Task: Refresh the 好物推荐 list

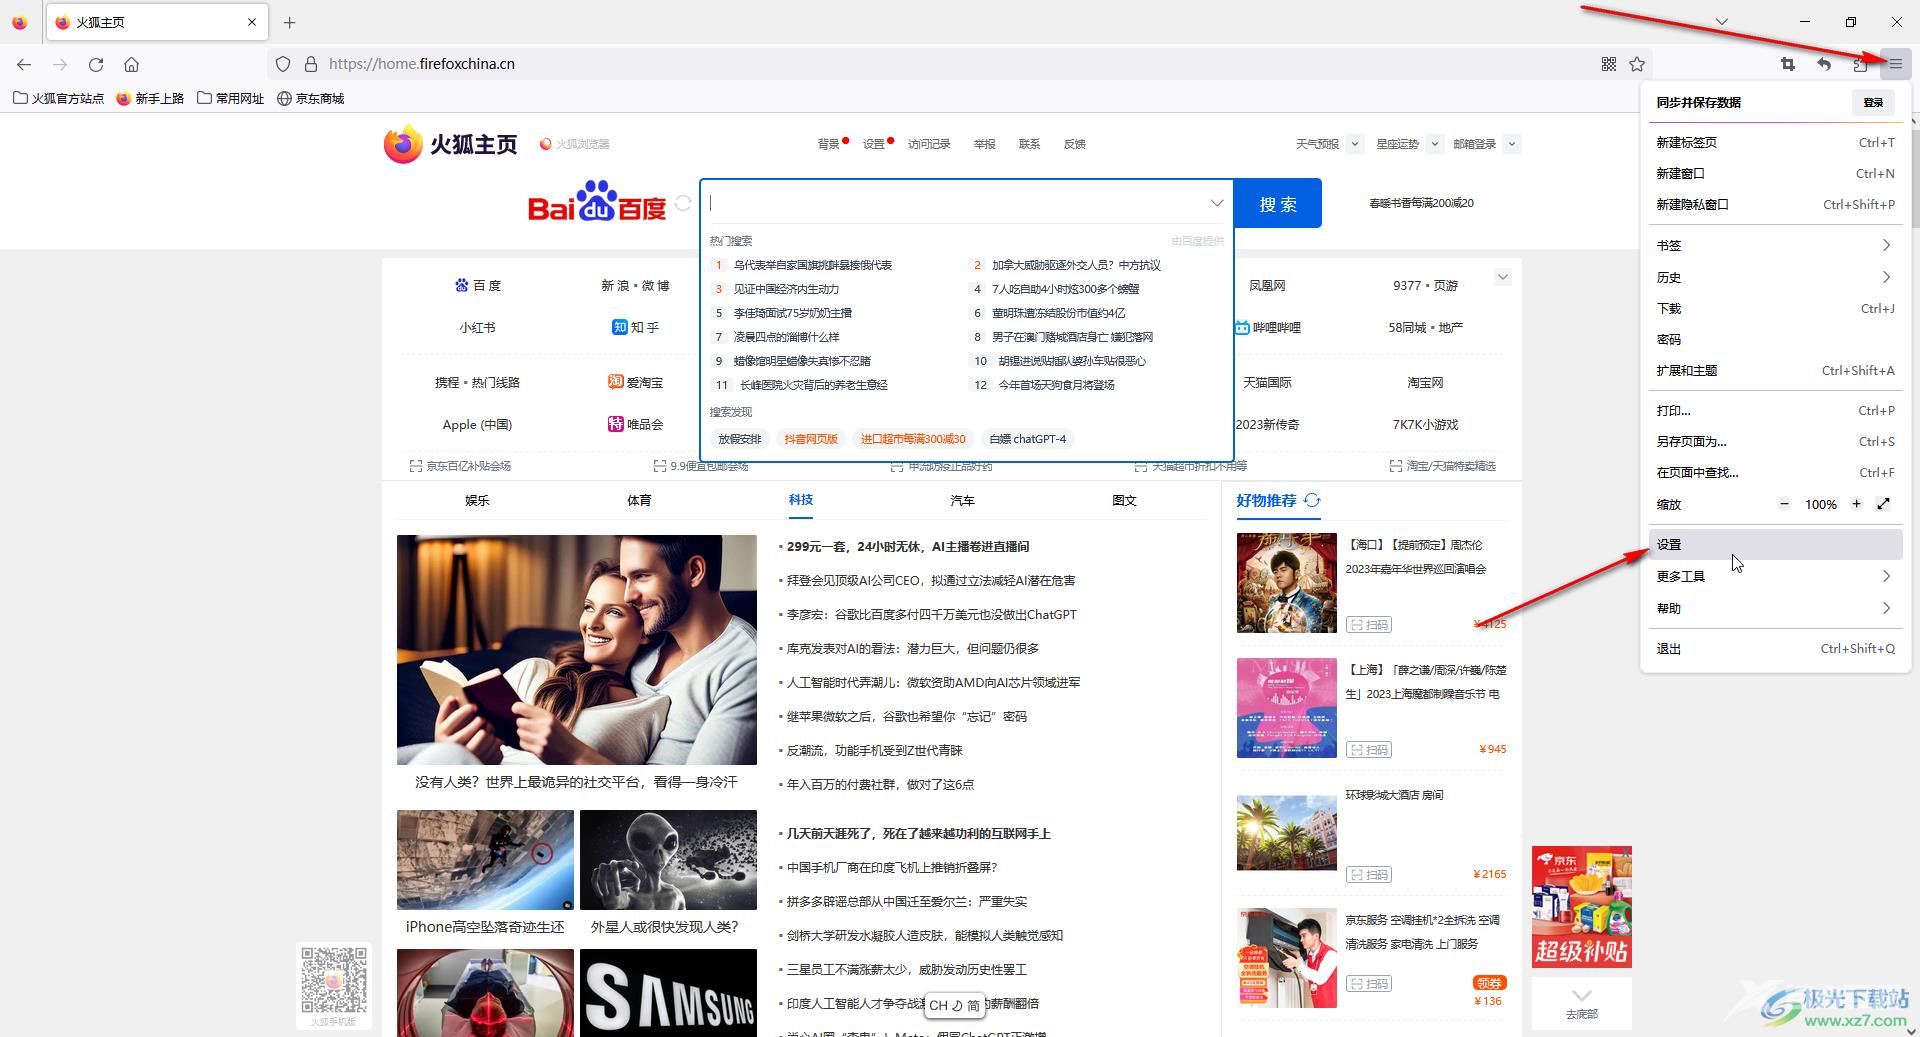Action: 1312,500
